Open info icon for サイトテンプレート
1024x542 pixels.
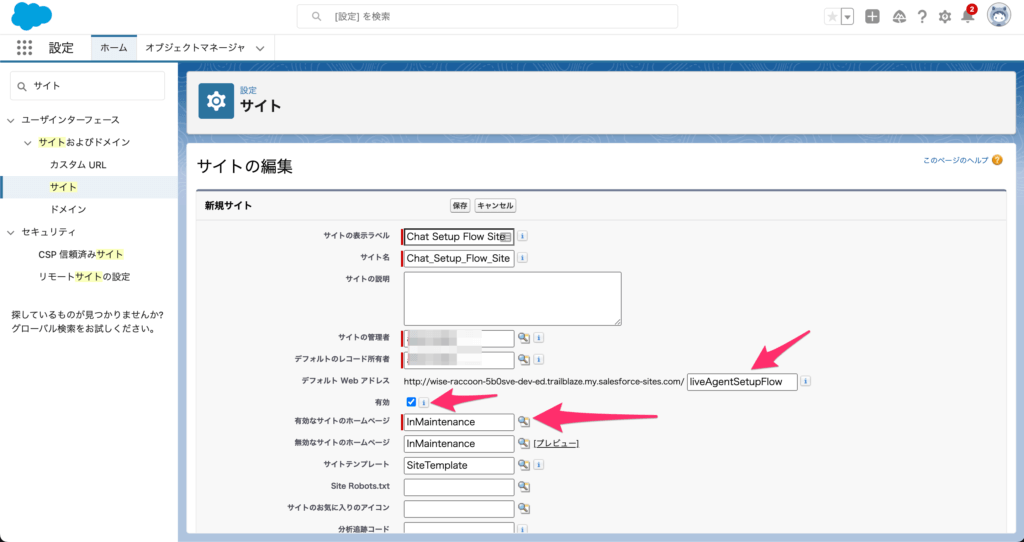pos(539,465)
